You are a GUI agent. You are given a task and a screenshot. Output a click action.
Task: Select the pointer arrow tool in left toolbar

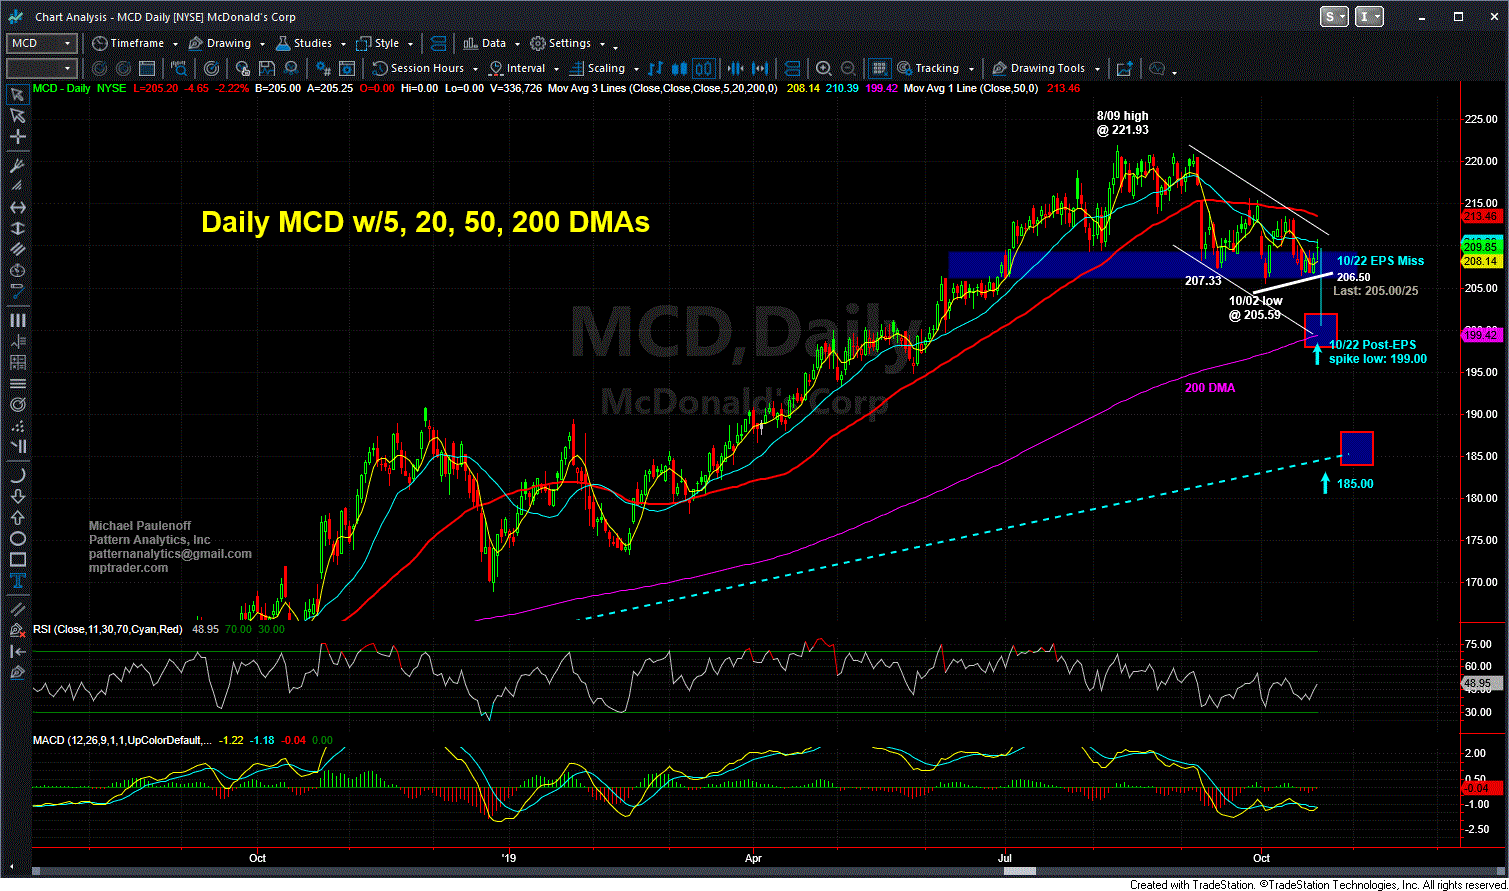pyautogui.click(x=17, y=94)
